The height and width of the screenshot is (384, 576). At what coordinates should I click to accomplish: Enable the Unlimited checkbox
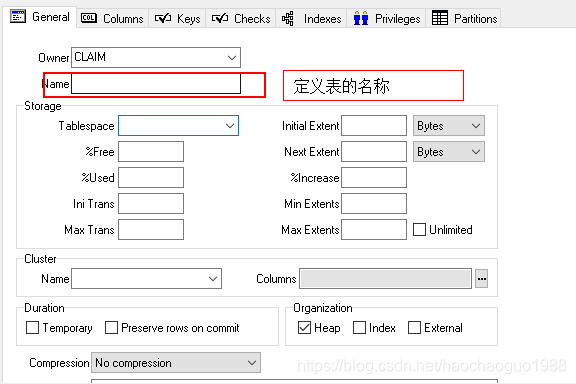tap(419, 230)
